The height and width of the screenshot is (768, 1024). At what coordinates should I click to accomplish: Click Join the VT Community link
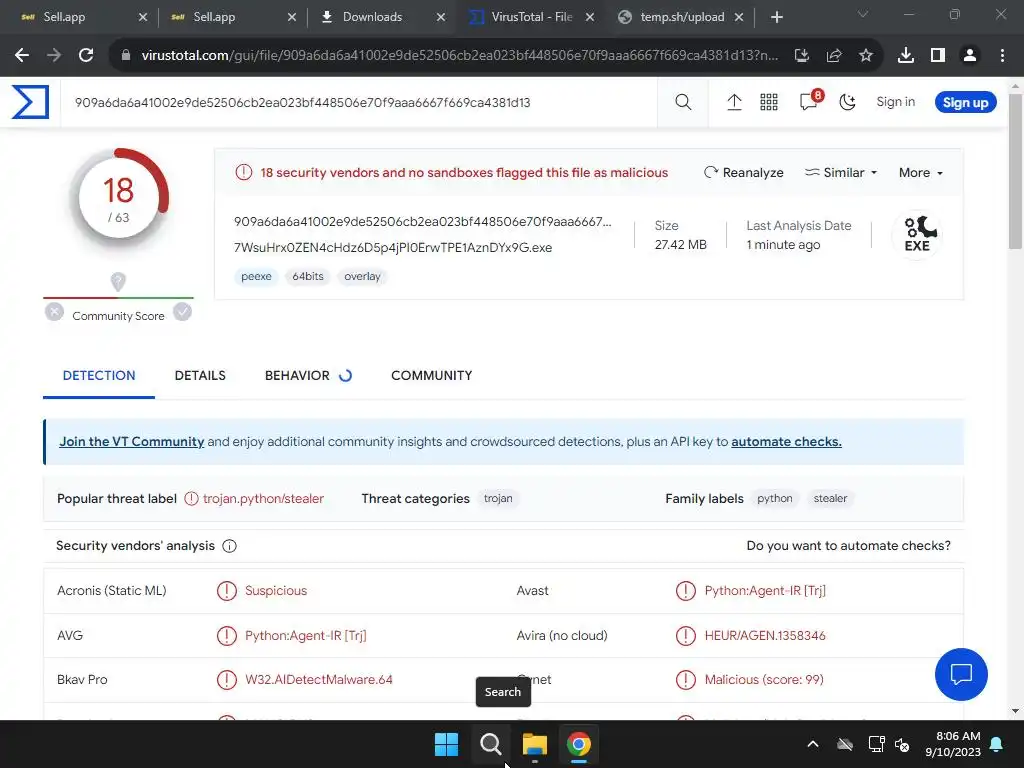point(131,441)
